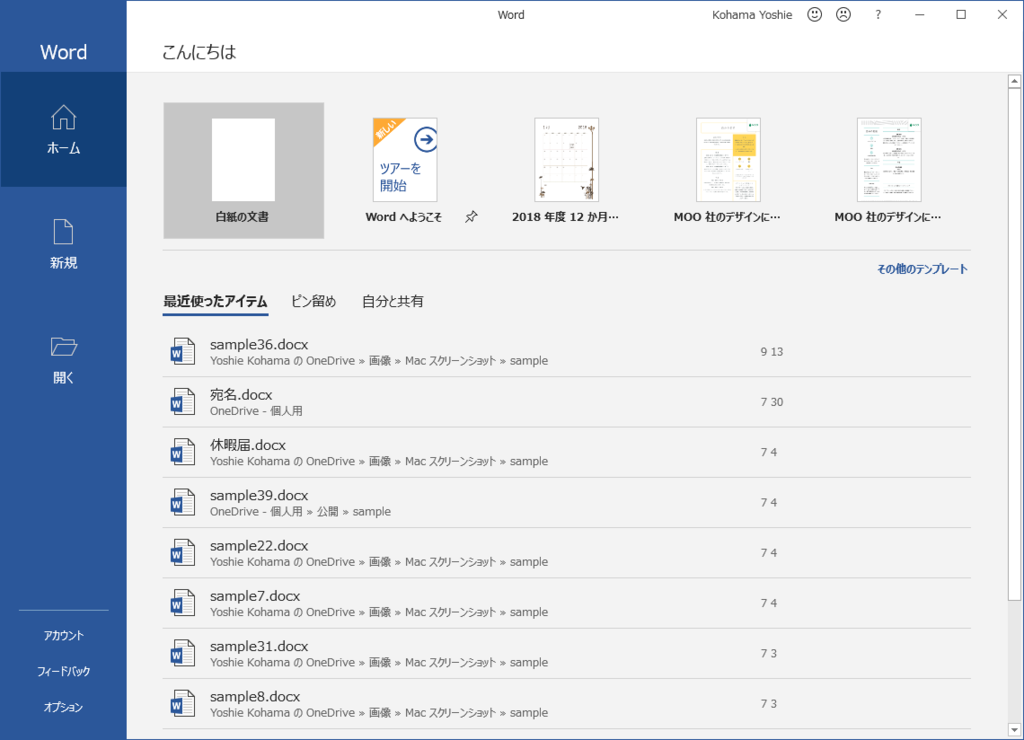1024x740 pixels.
Task: Click the Word file icon for sample31.docx
Action: 183,653
